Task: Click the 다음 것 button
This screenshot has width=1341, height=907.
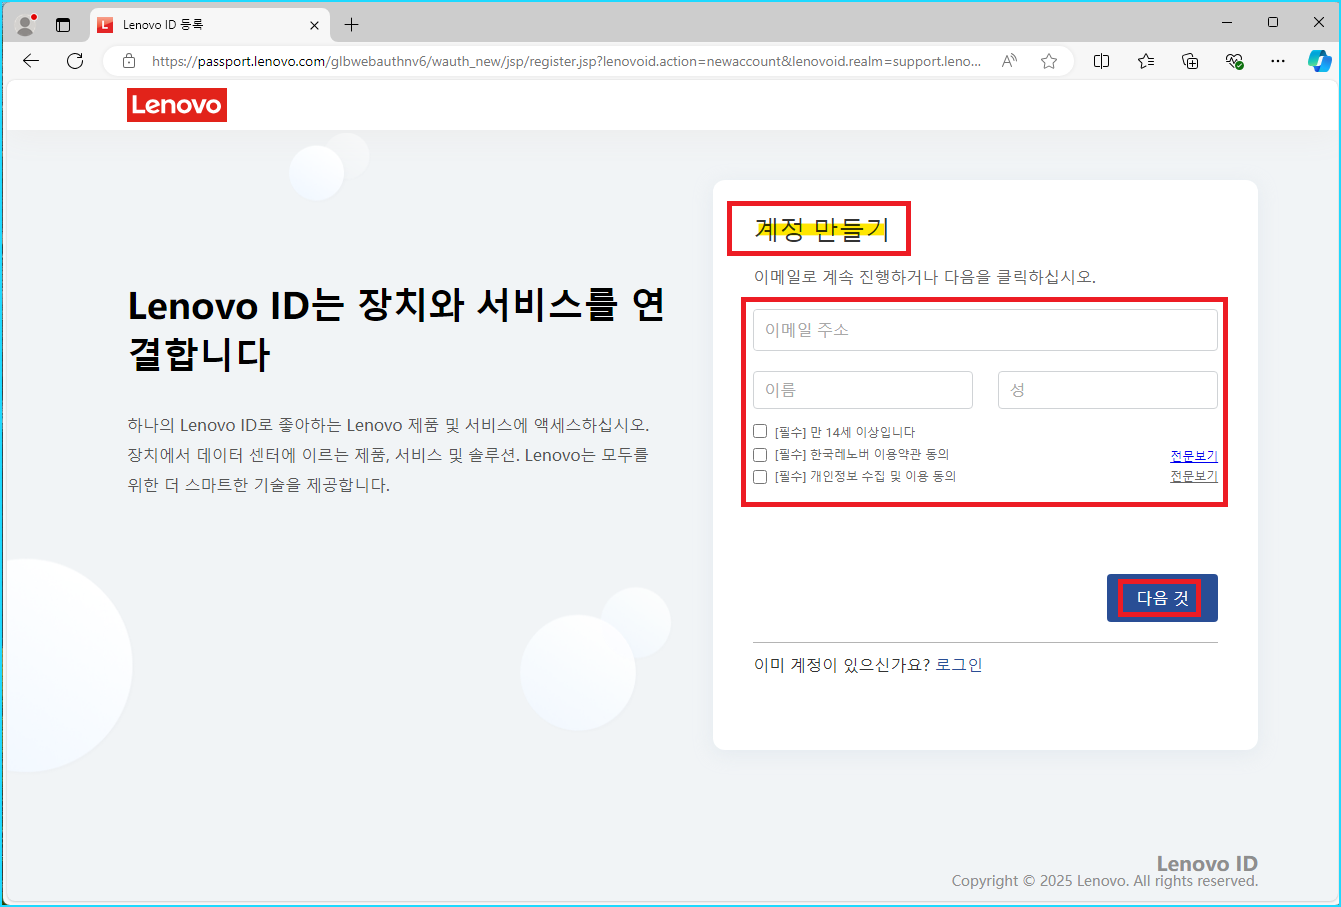Action: pos(1162,598)
